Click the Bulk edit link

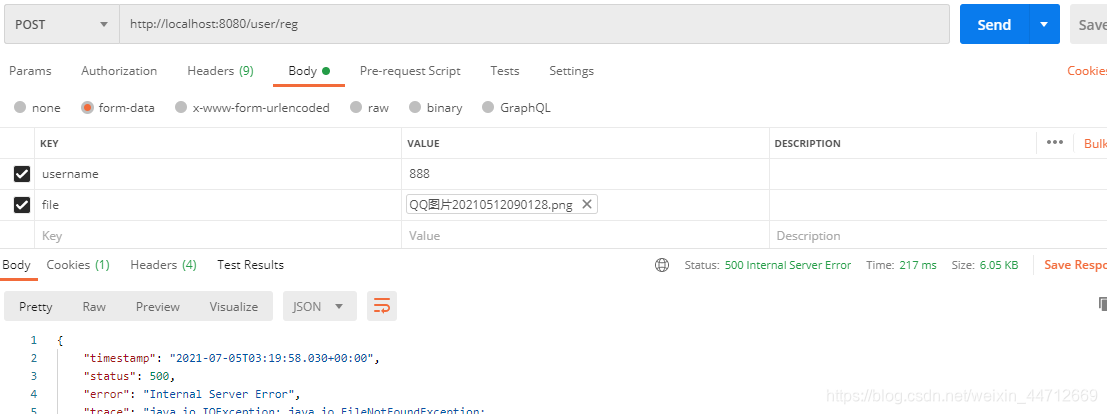(x=1095, y=143)
